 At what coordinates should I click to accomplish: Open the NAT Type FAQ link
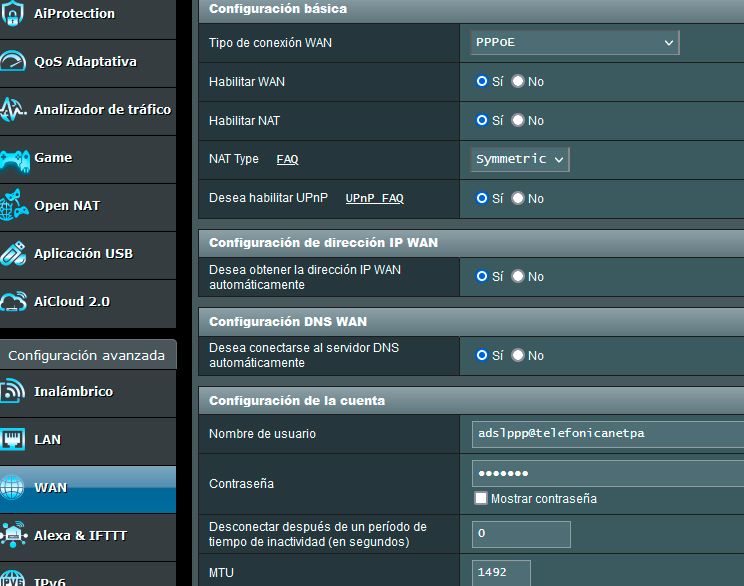[287, 159]
